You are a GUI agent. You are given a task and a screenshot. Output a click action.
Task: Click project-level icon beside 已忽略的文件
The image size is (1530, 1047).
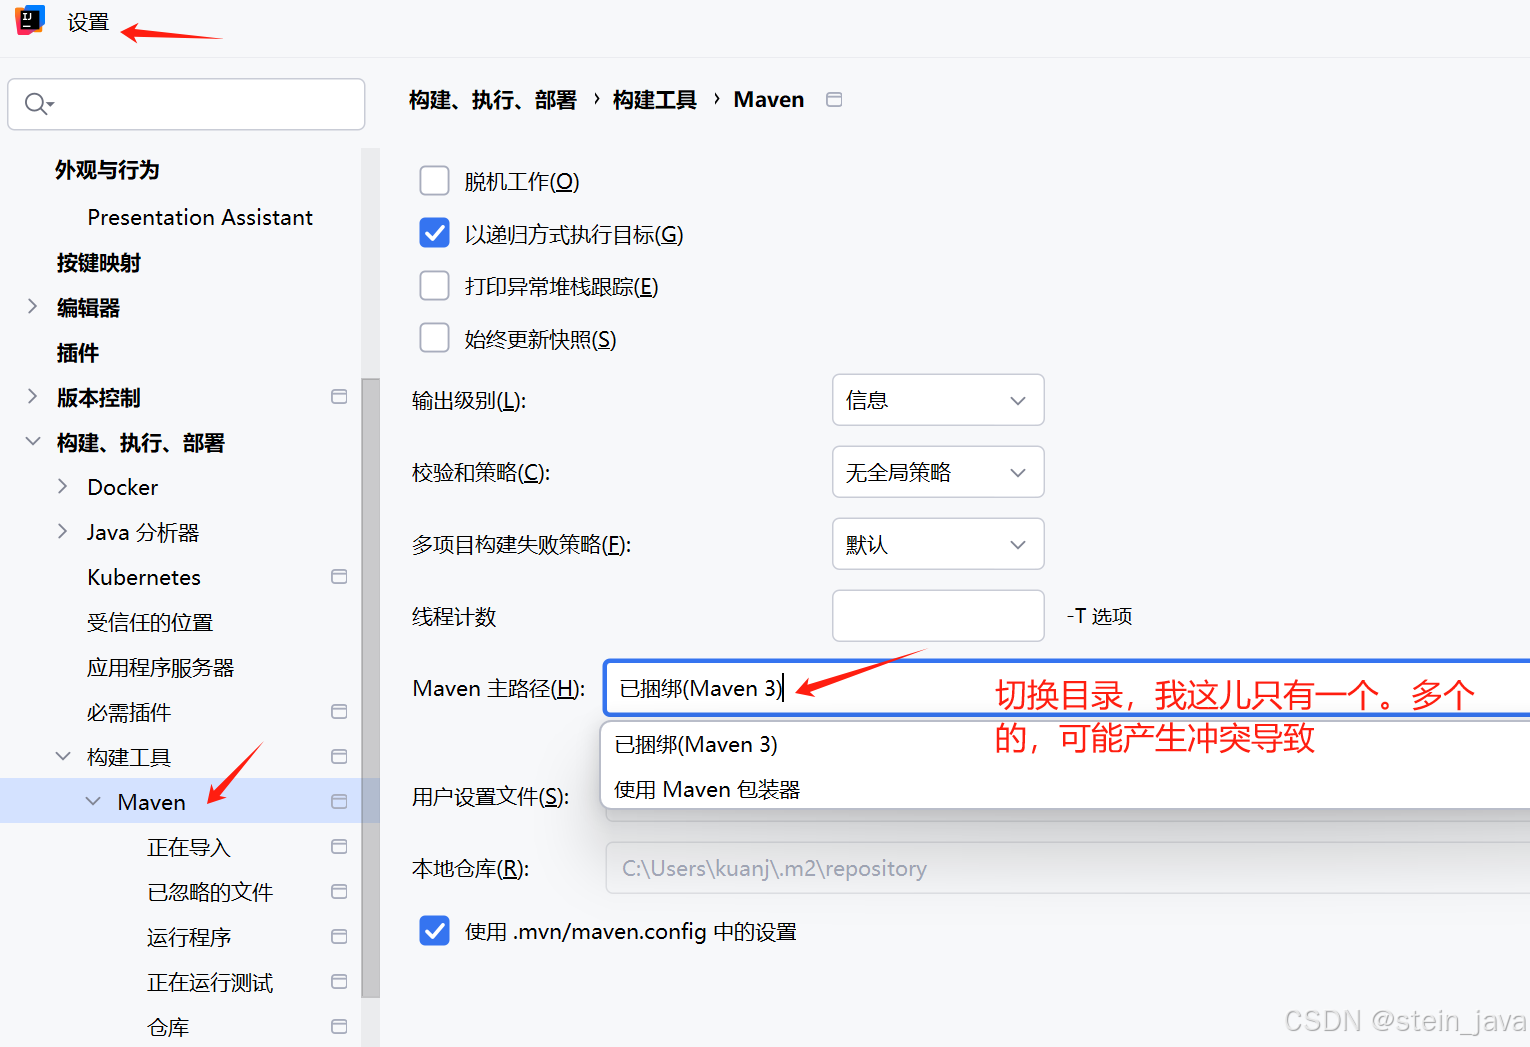pos(339,892)
